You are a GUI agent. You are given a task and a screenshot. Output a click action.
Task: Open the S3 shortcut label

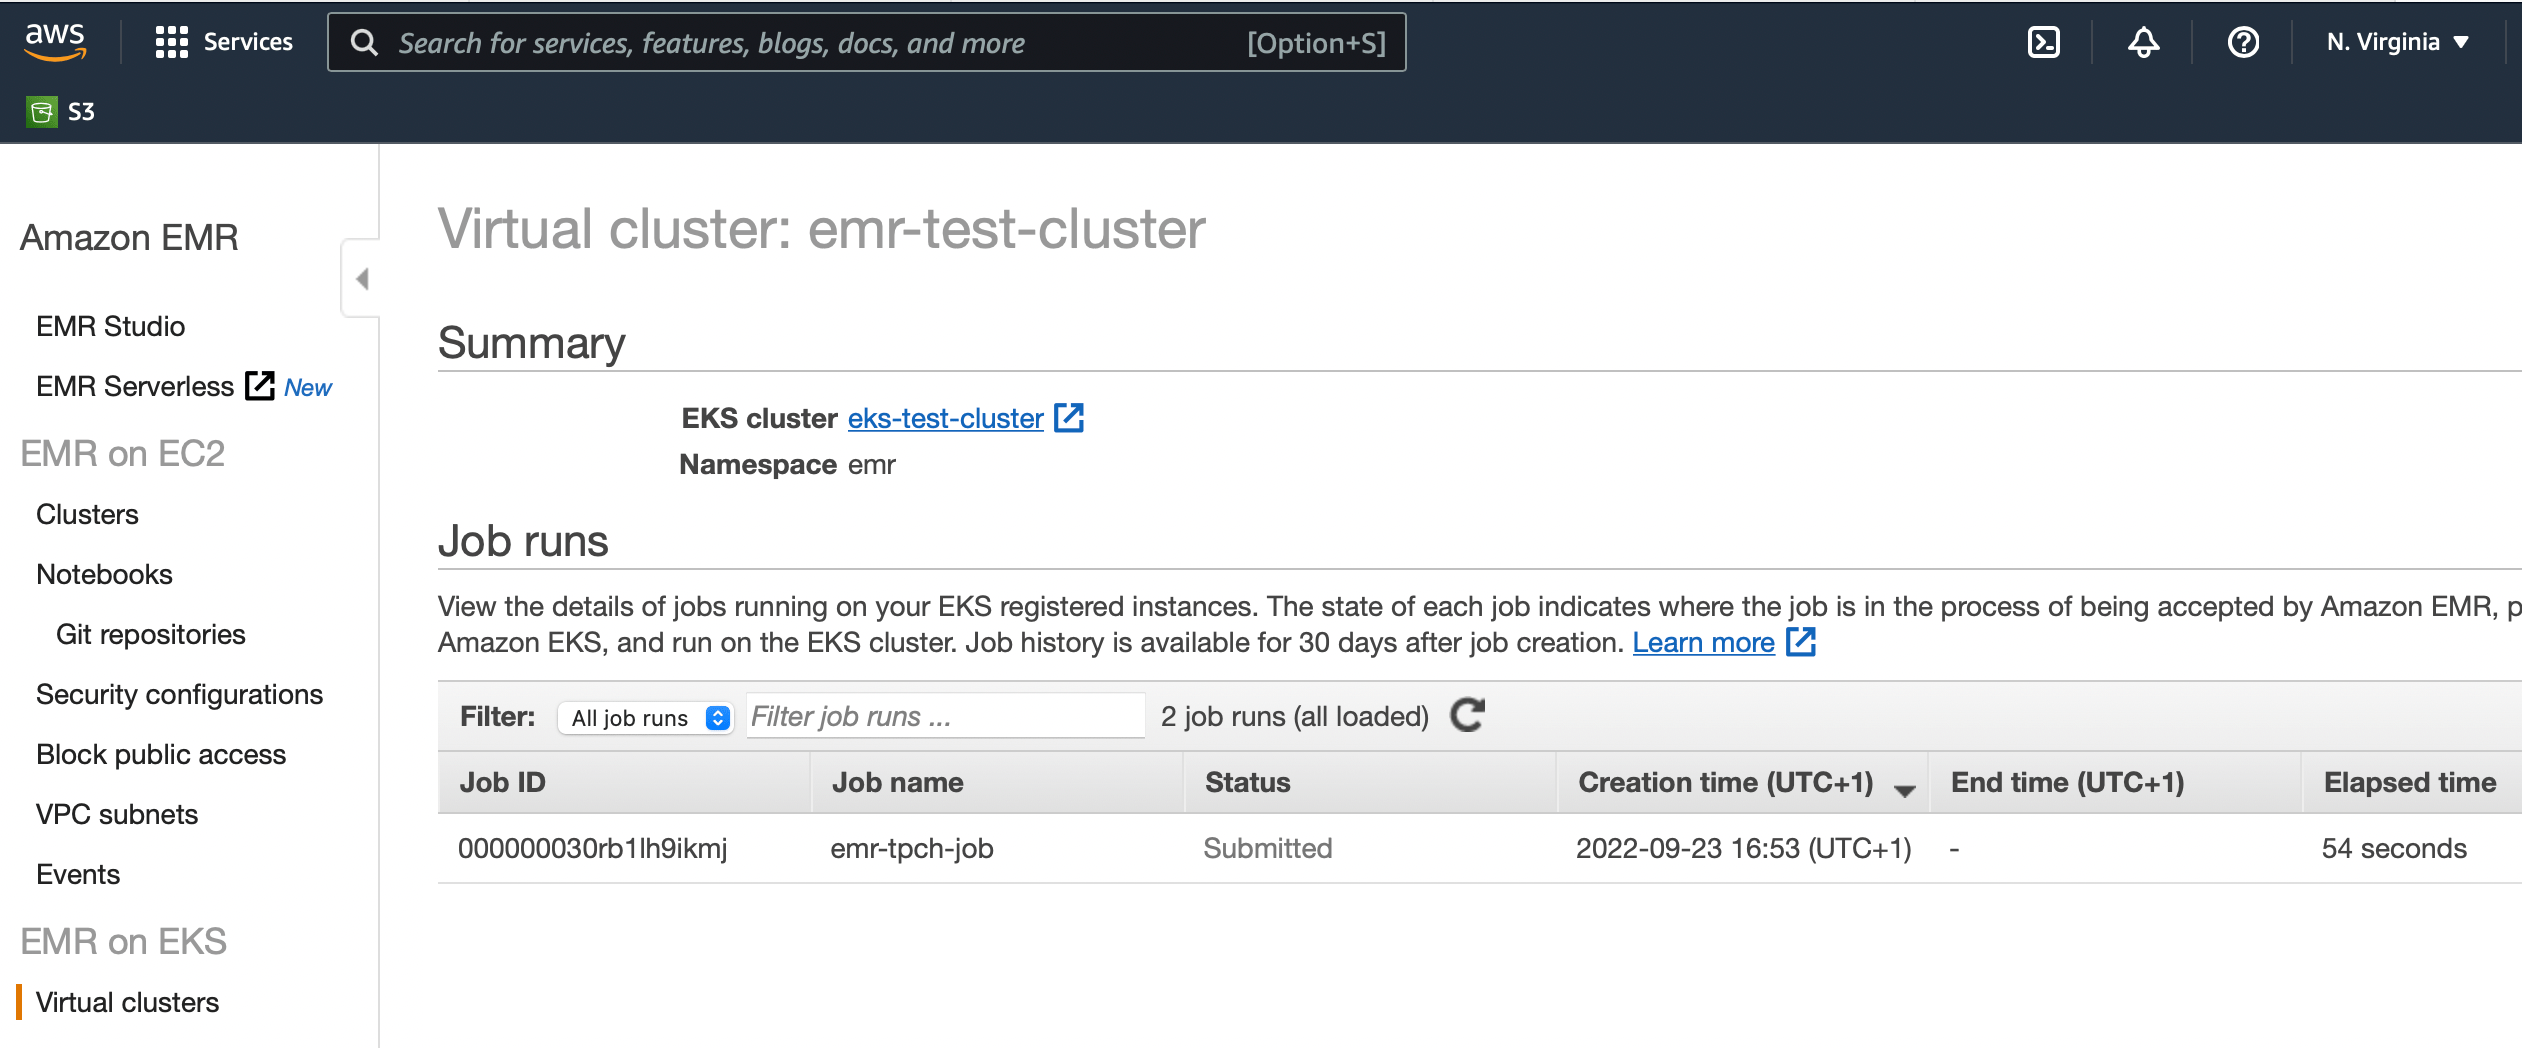pyautogui.click(x=81, y=112)
